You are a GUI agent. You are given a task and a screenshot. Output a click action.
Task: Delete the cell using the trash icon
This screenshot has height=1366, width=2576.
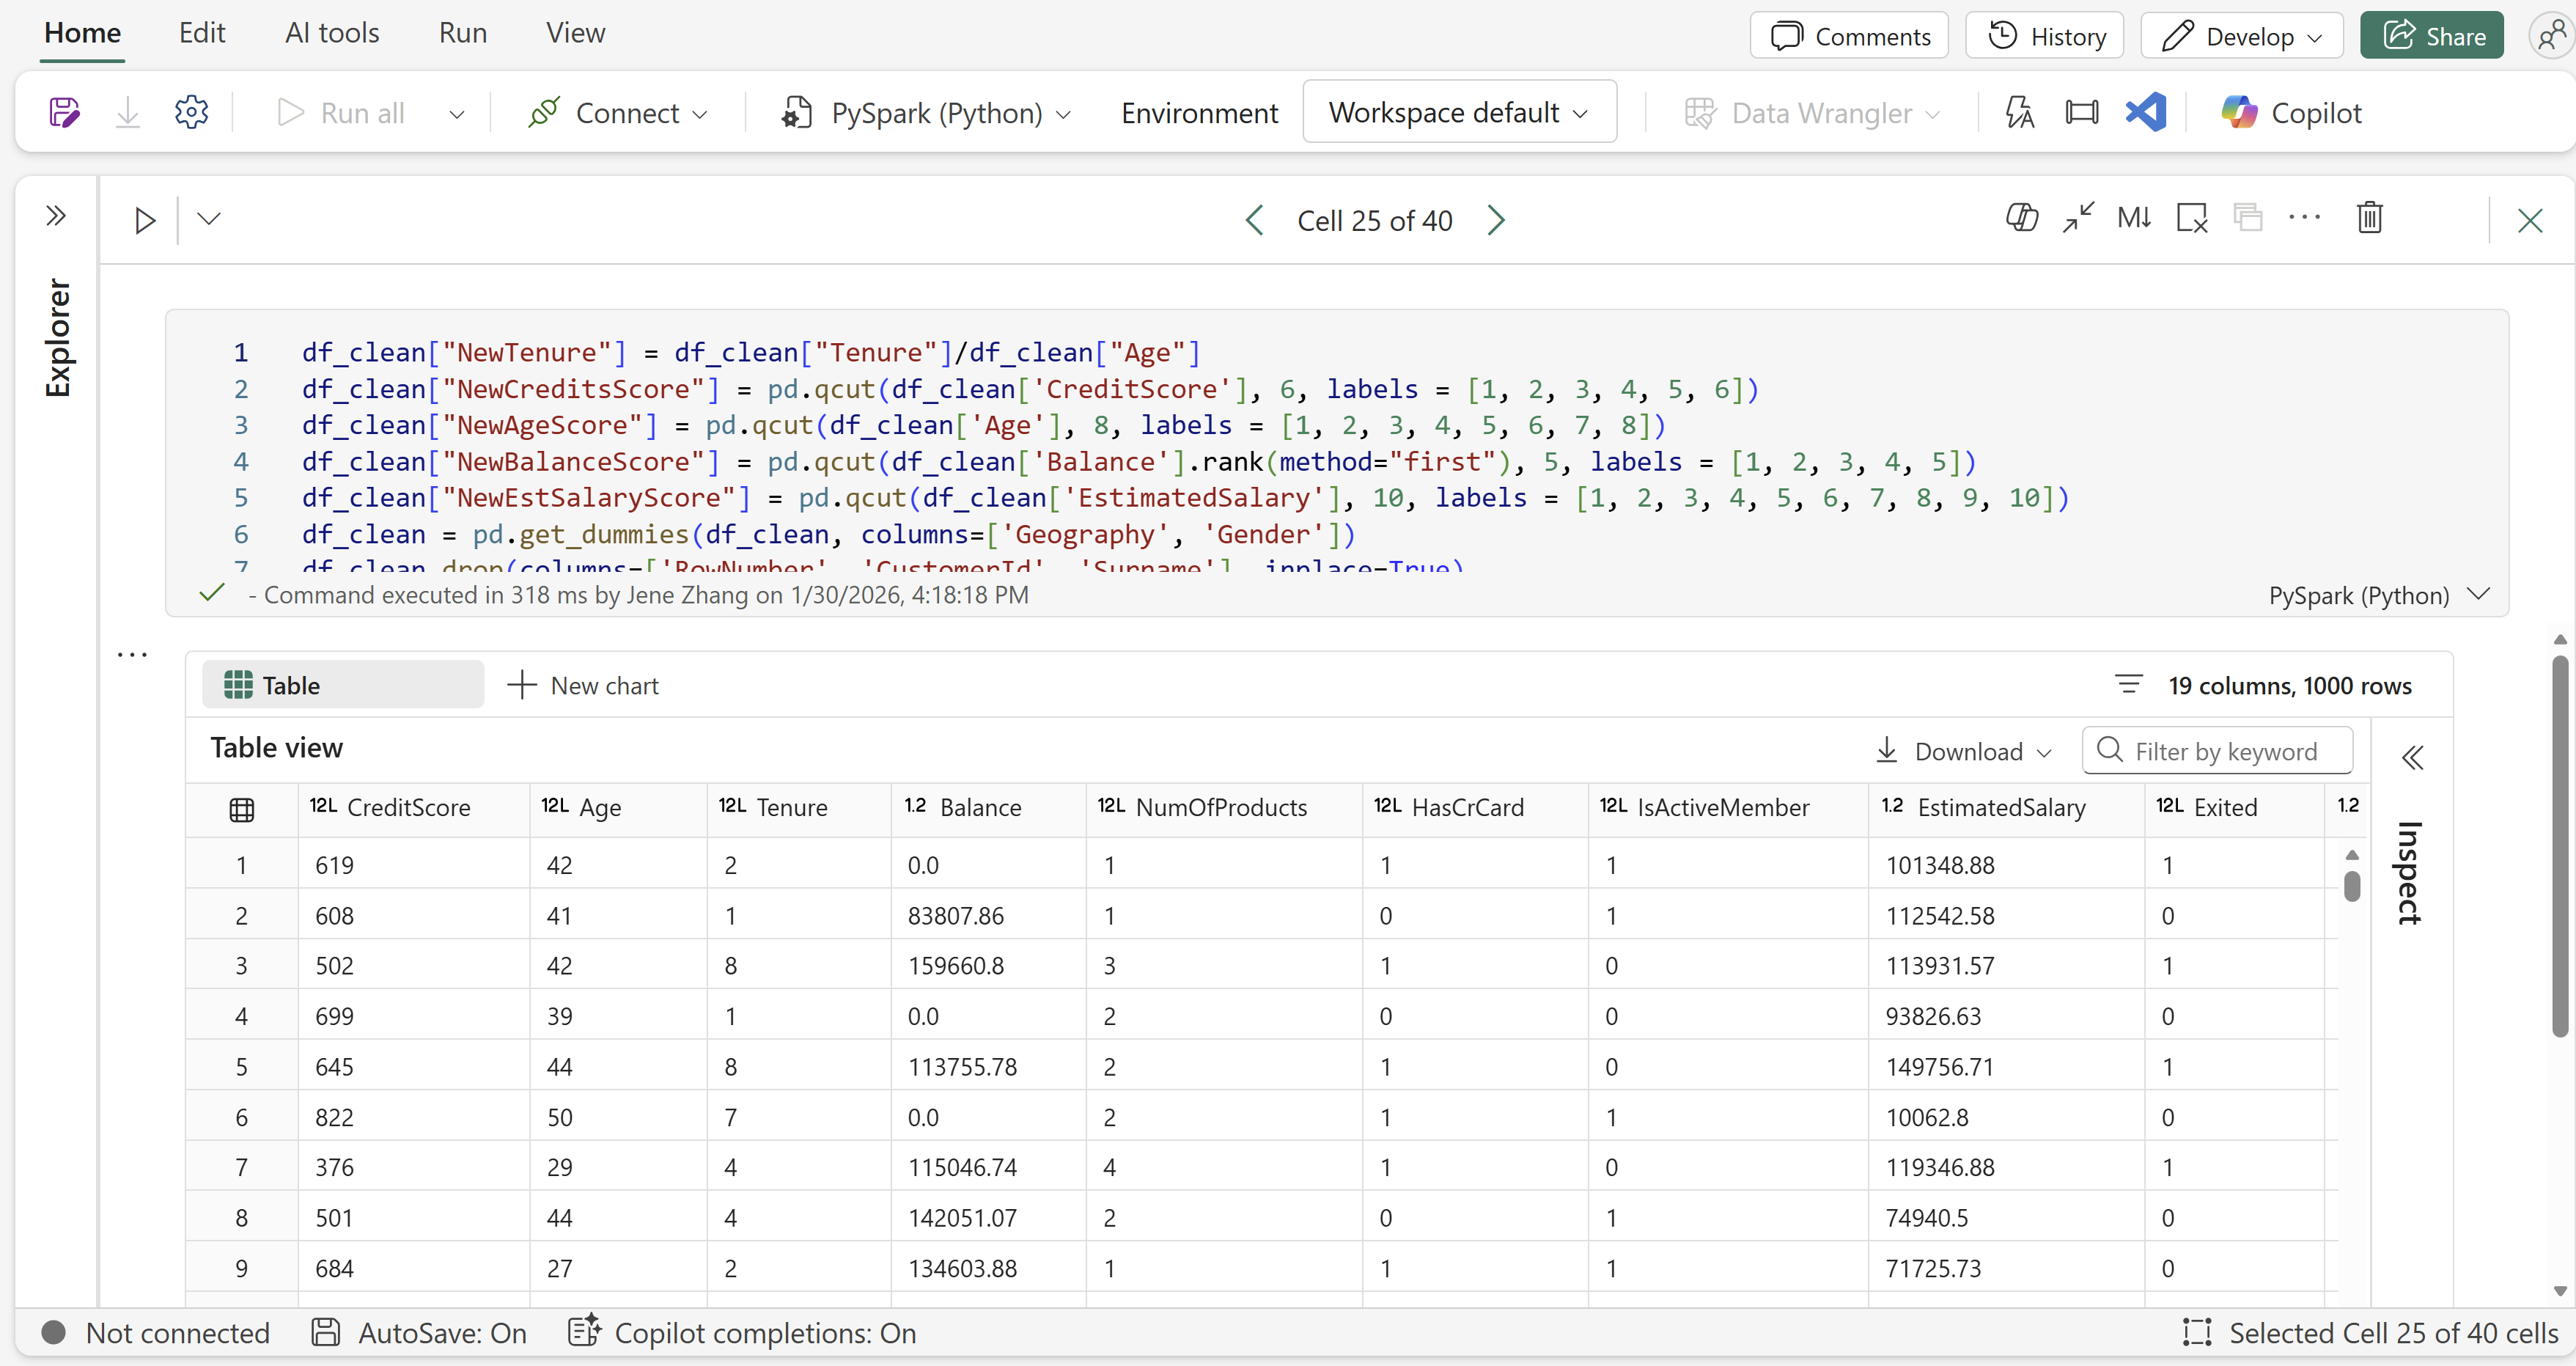[2370, 217]
